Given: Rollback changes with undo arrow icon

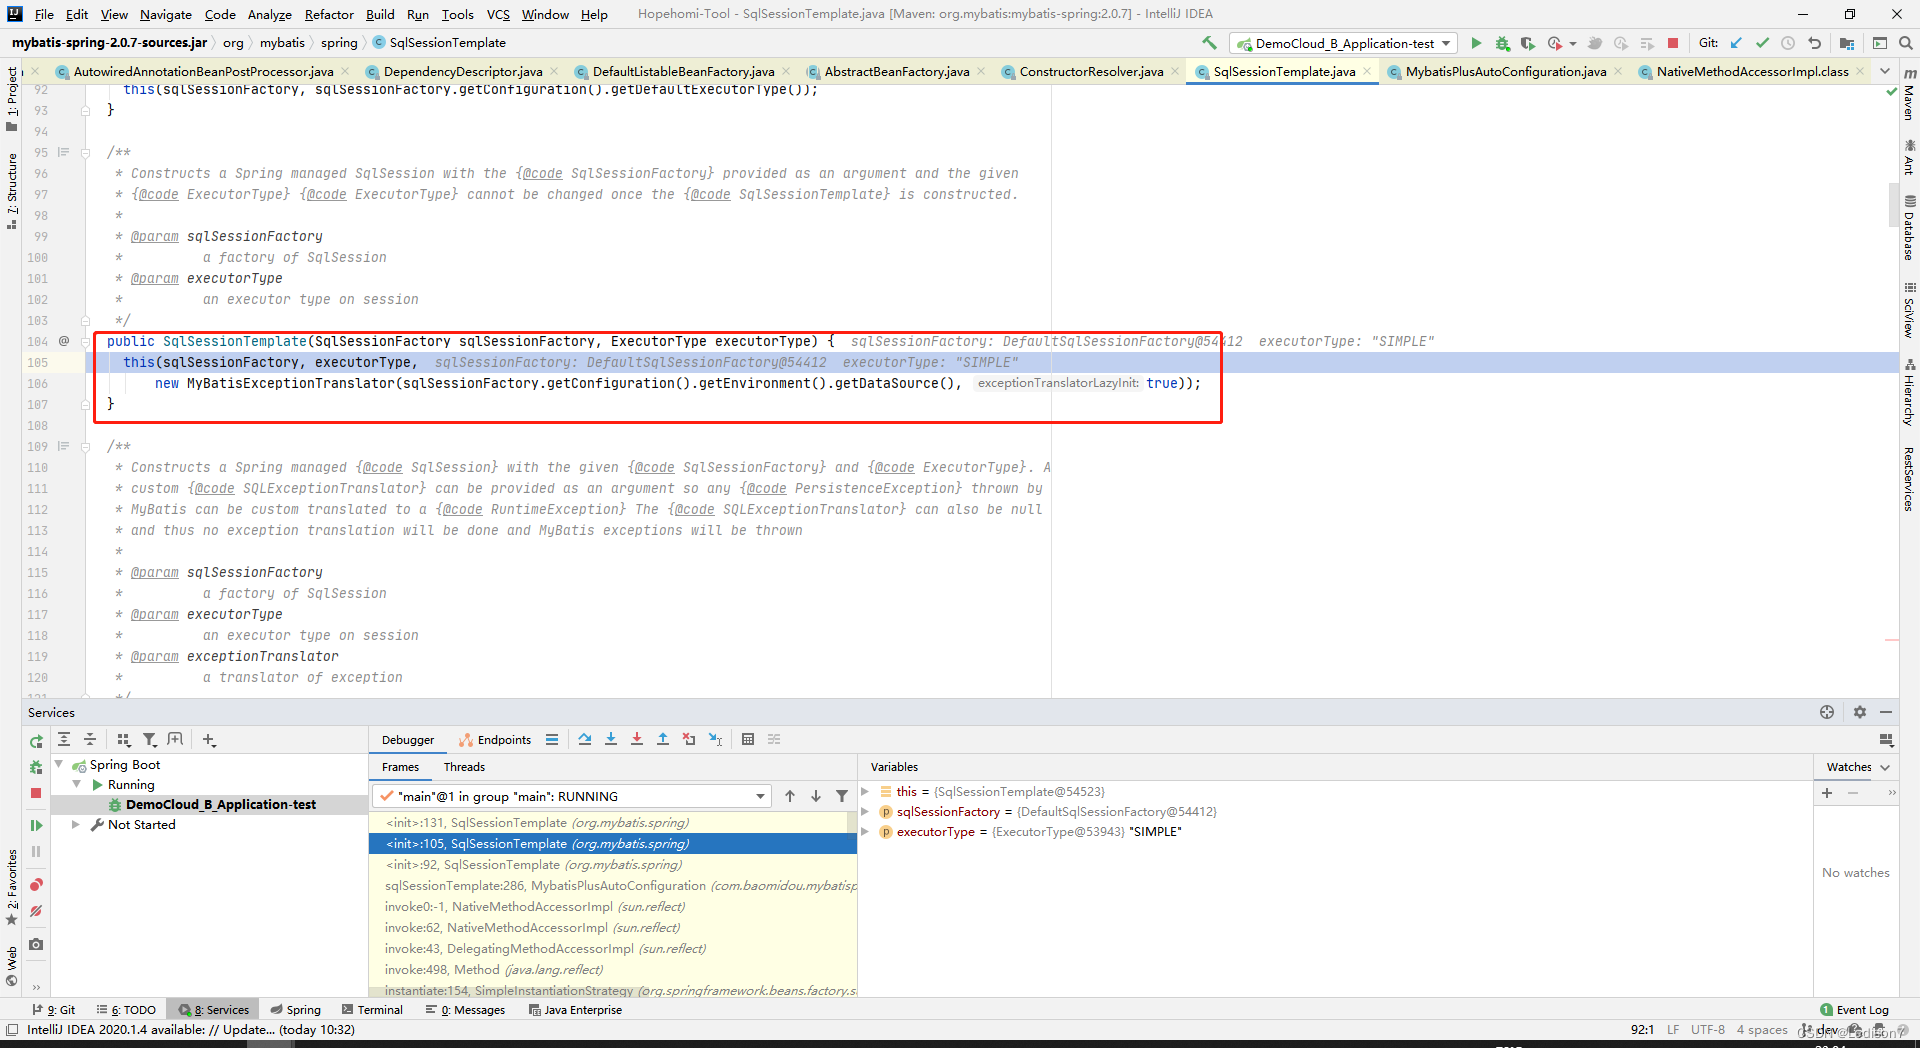Looking at the screenshot, I should (x=1814, y=43).
